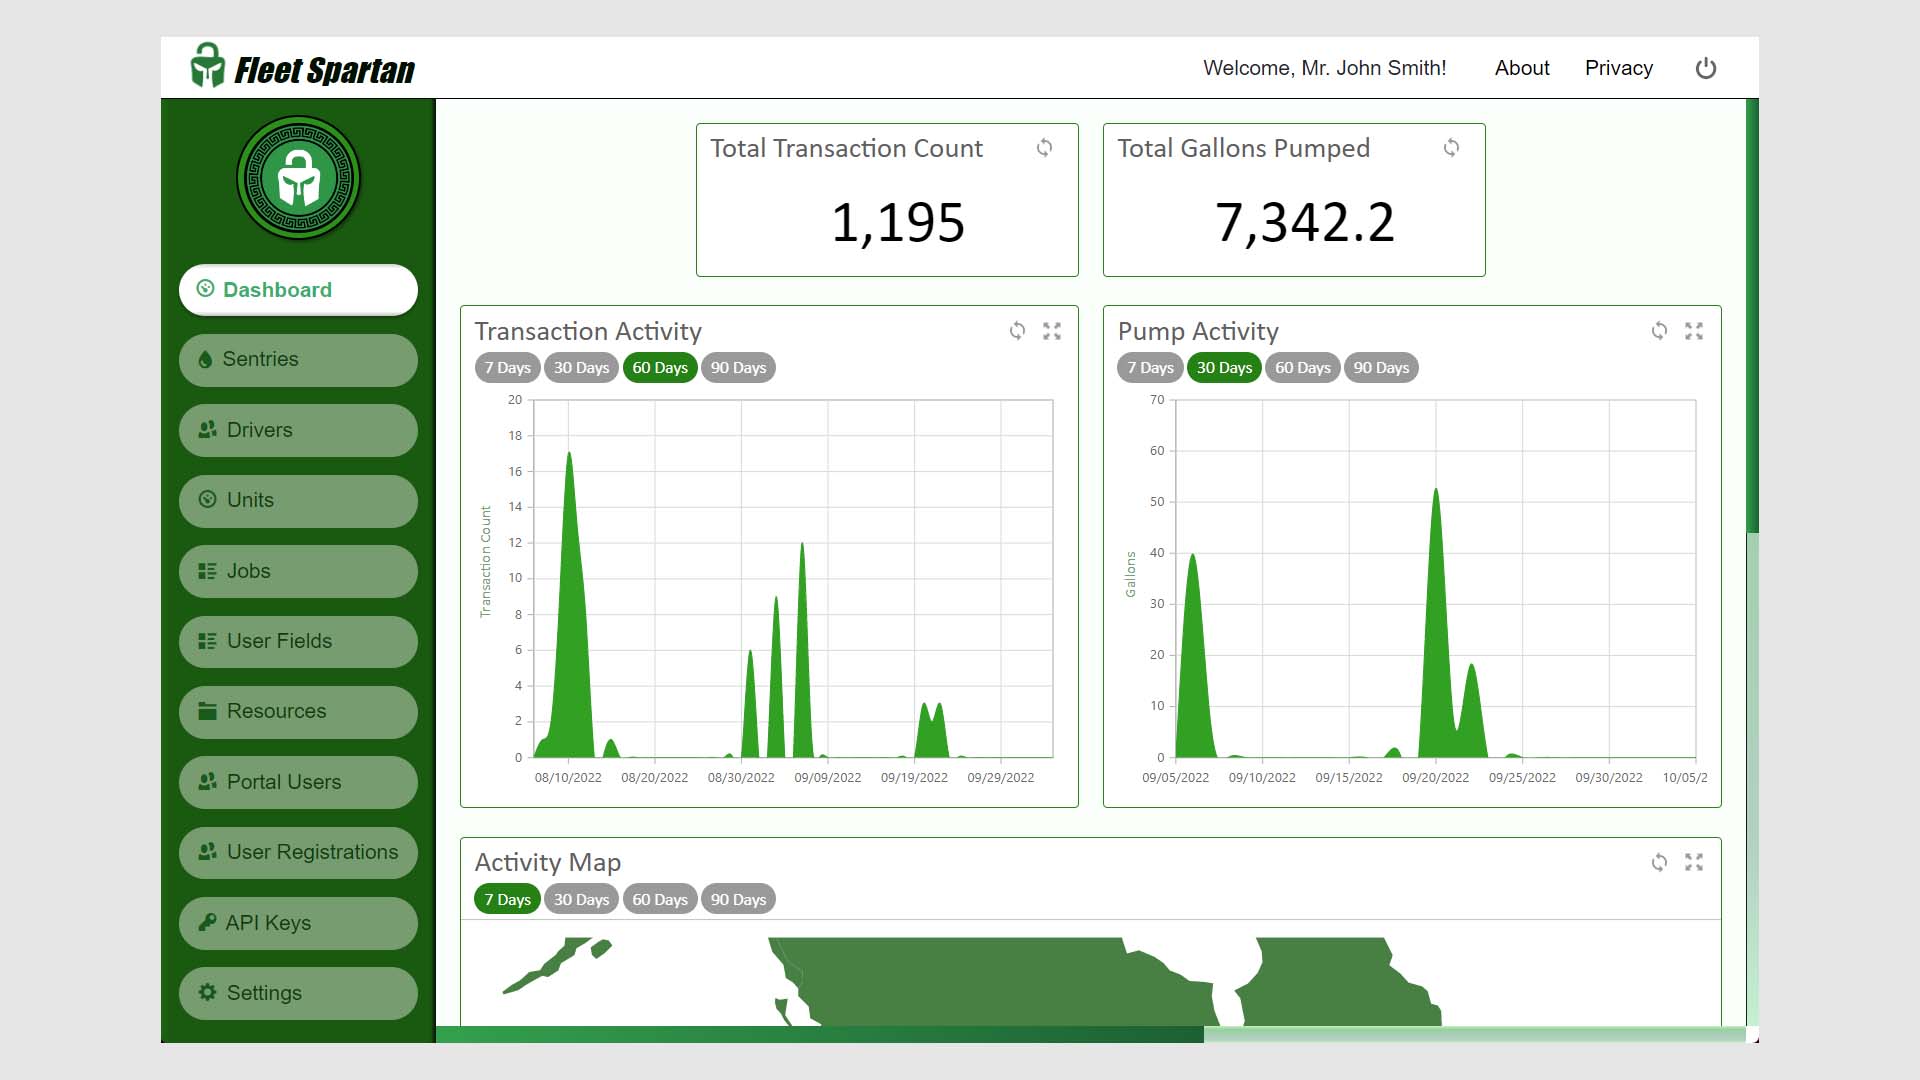Select 30 Days in Activity Map
The image size is (1920, 1080).
point(581,899)
